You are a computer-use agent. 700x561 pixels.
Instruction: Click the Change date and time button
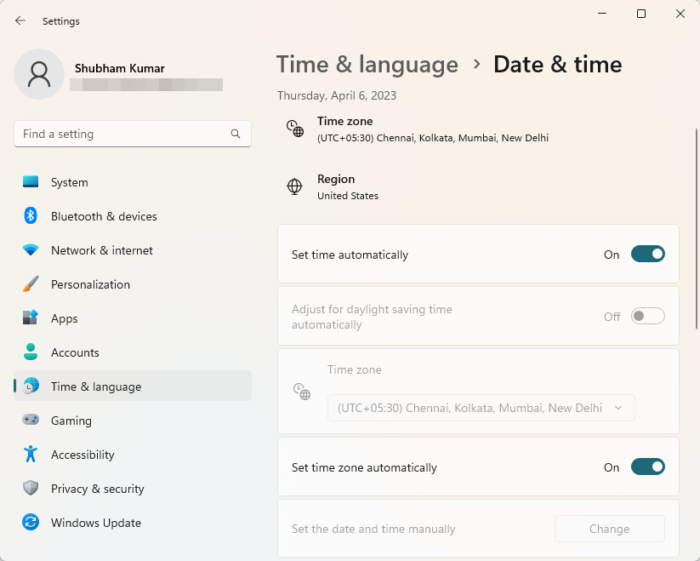click(609, 529)
